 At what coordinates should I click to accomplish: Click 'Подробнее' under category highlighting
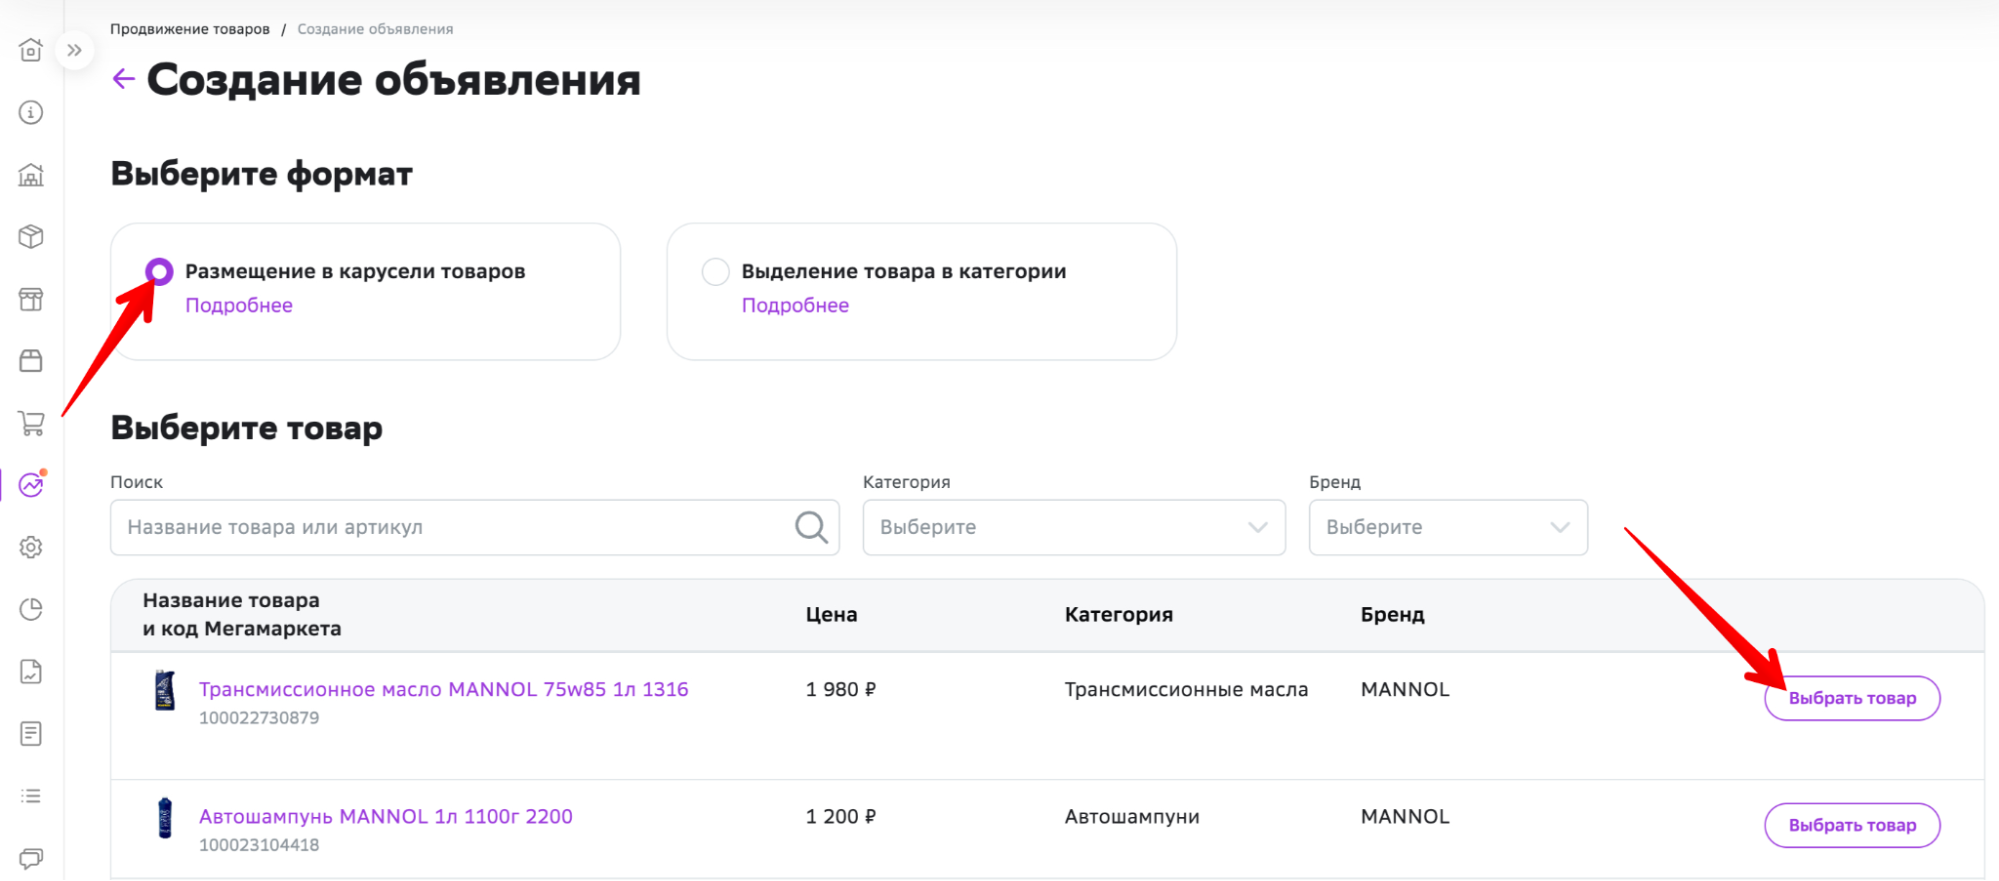click(795, 305)
